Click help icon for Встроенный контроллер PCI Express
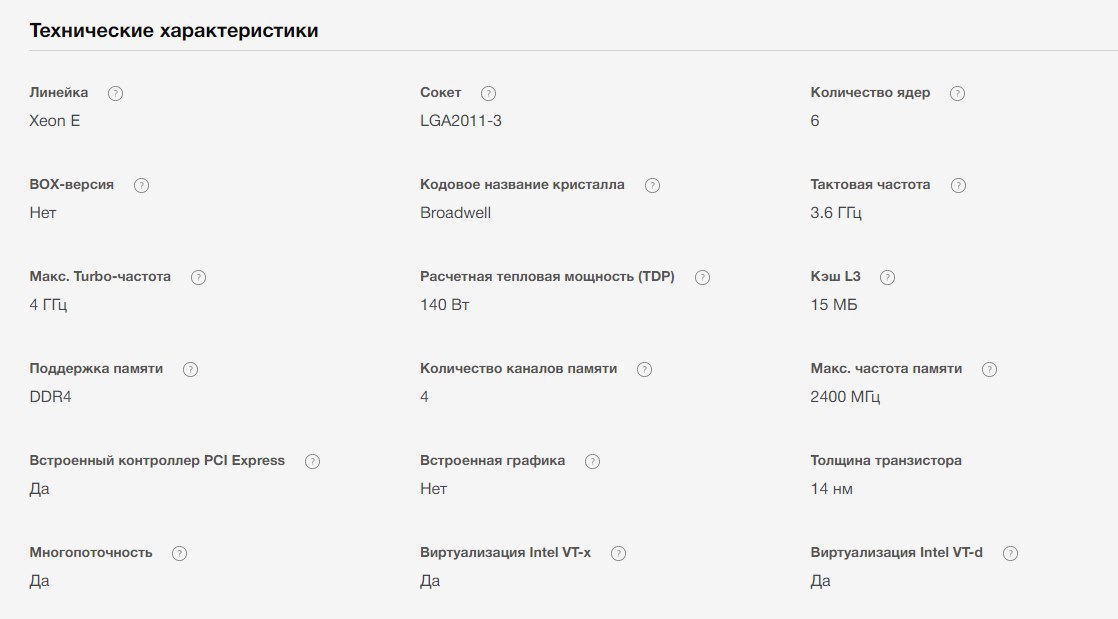Image resolution: width=1118 pixels, height=619 pixels. [312, 461]
